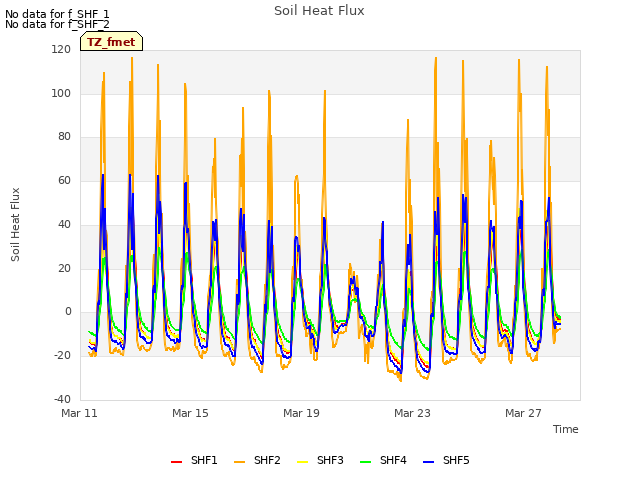This screenshot has width=640, height=480.
Task: Click the 'No data for f_SHF_1' message
Action: pos(57,14)
